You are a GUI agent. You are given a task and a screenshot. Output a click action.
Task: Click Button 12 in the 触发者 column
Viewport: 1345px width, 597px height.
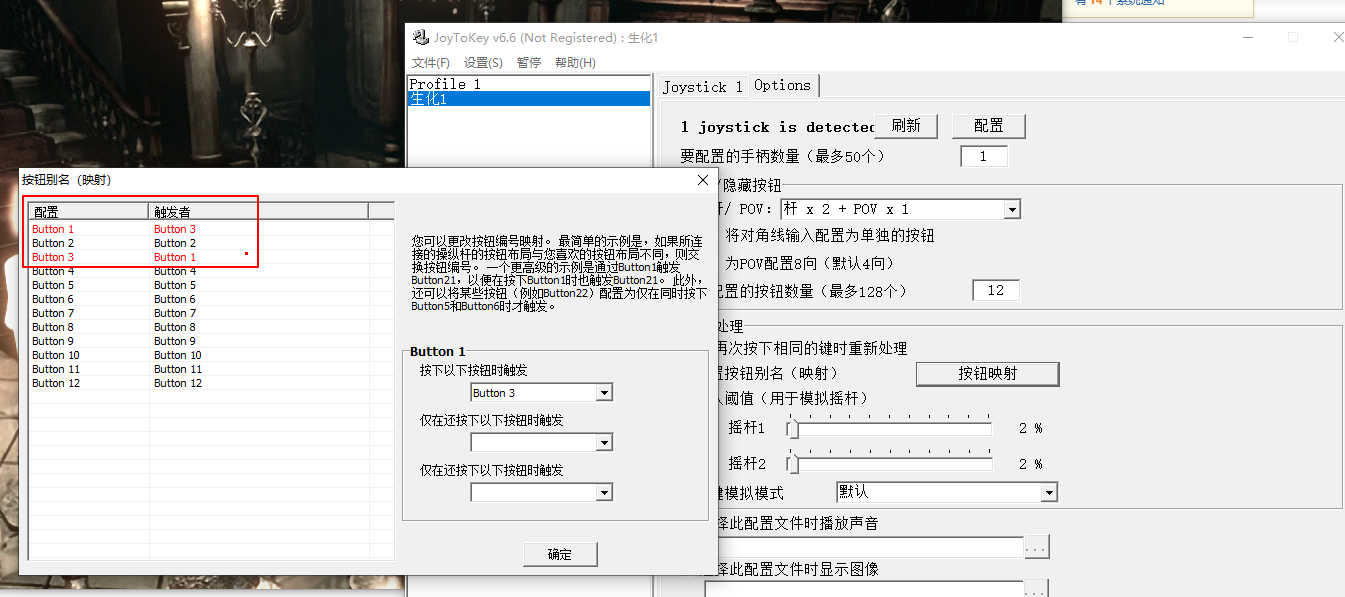[178, 383]
